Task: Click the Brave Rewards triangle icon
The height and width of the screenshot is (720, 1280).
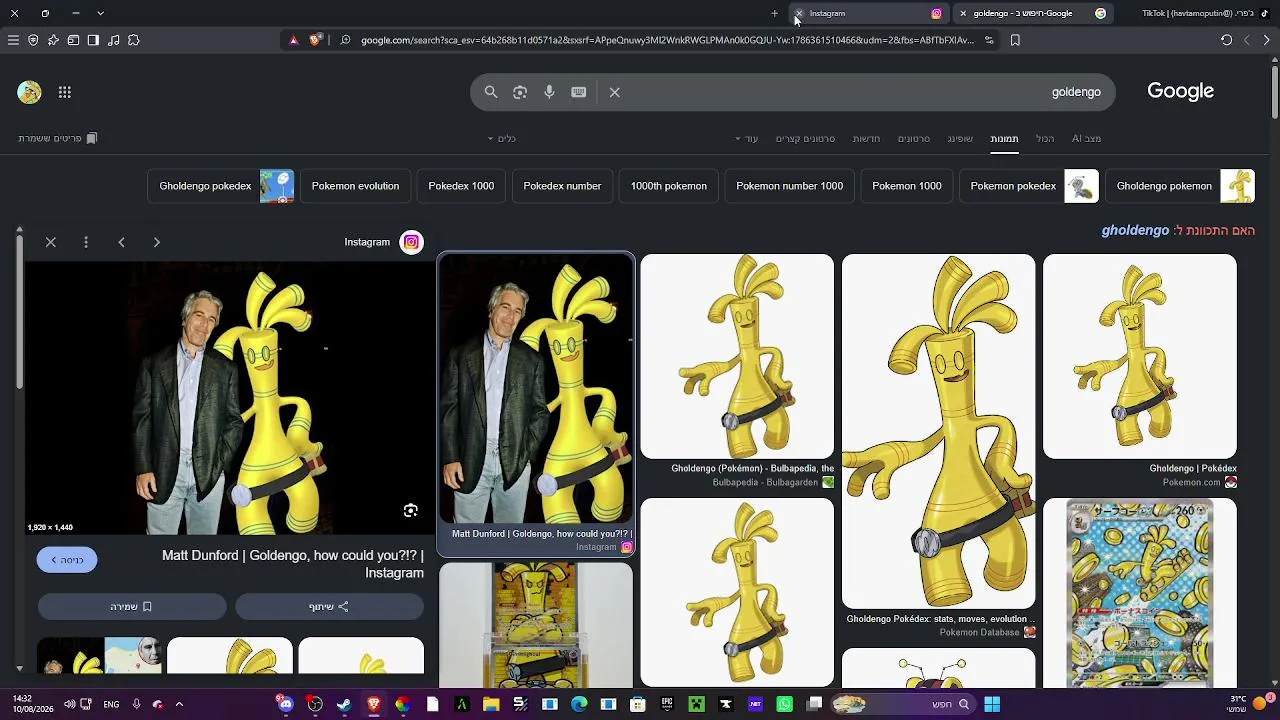Action: [x=293, y=40]
